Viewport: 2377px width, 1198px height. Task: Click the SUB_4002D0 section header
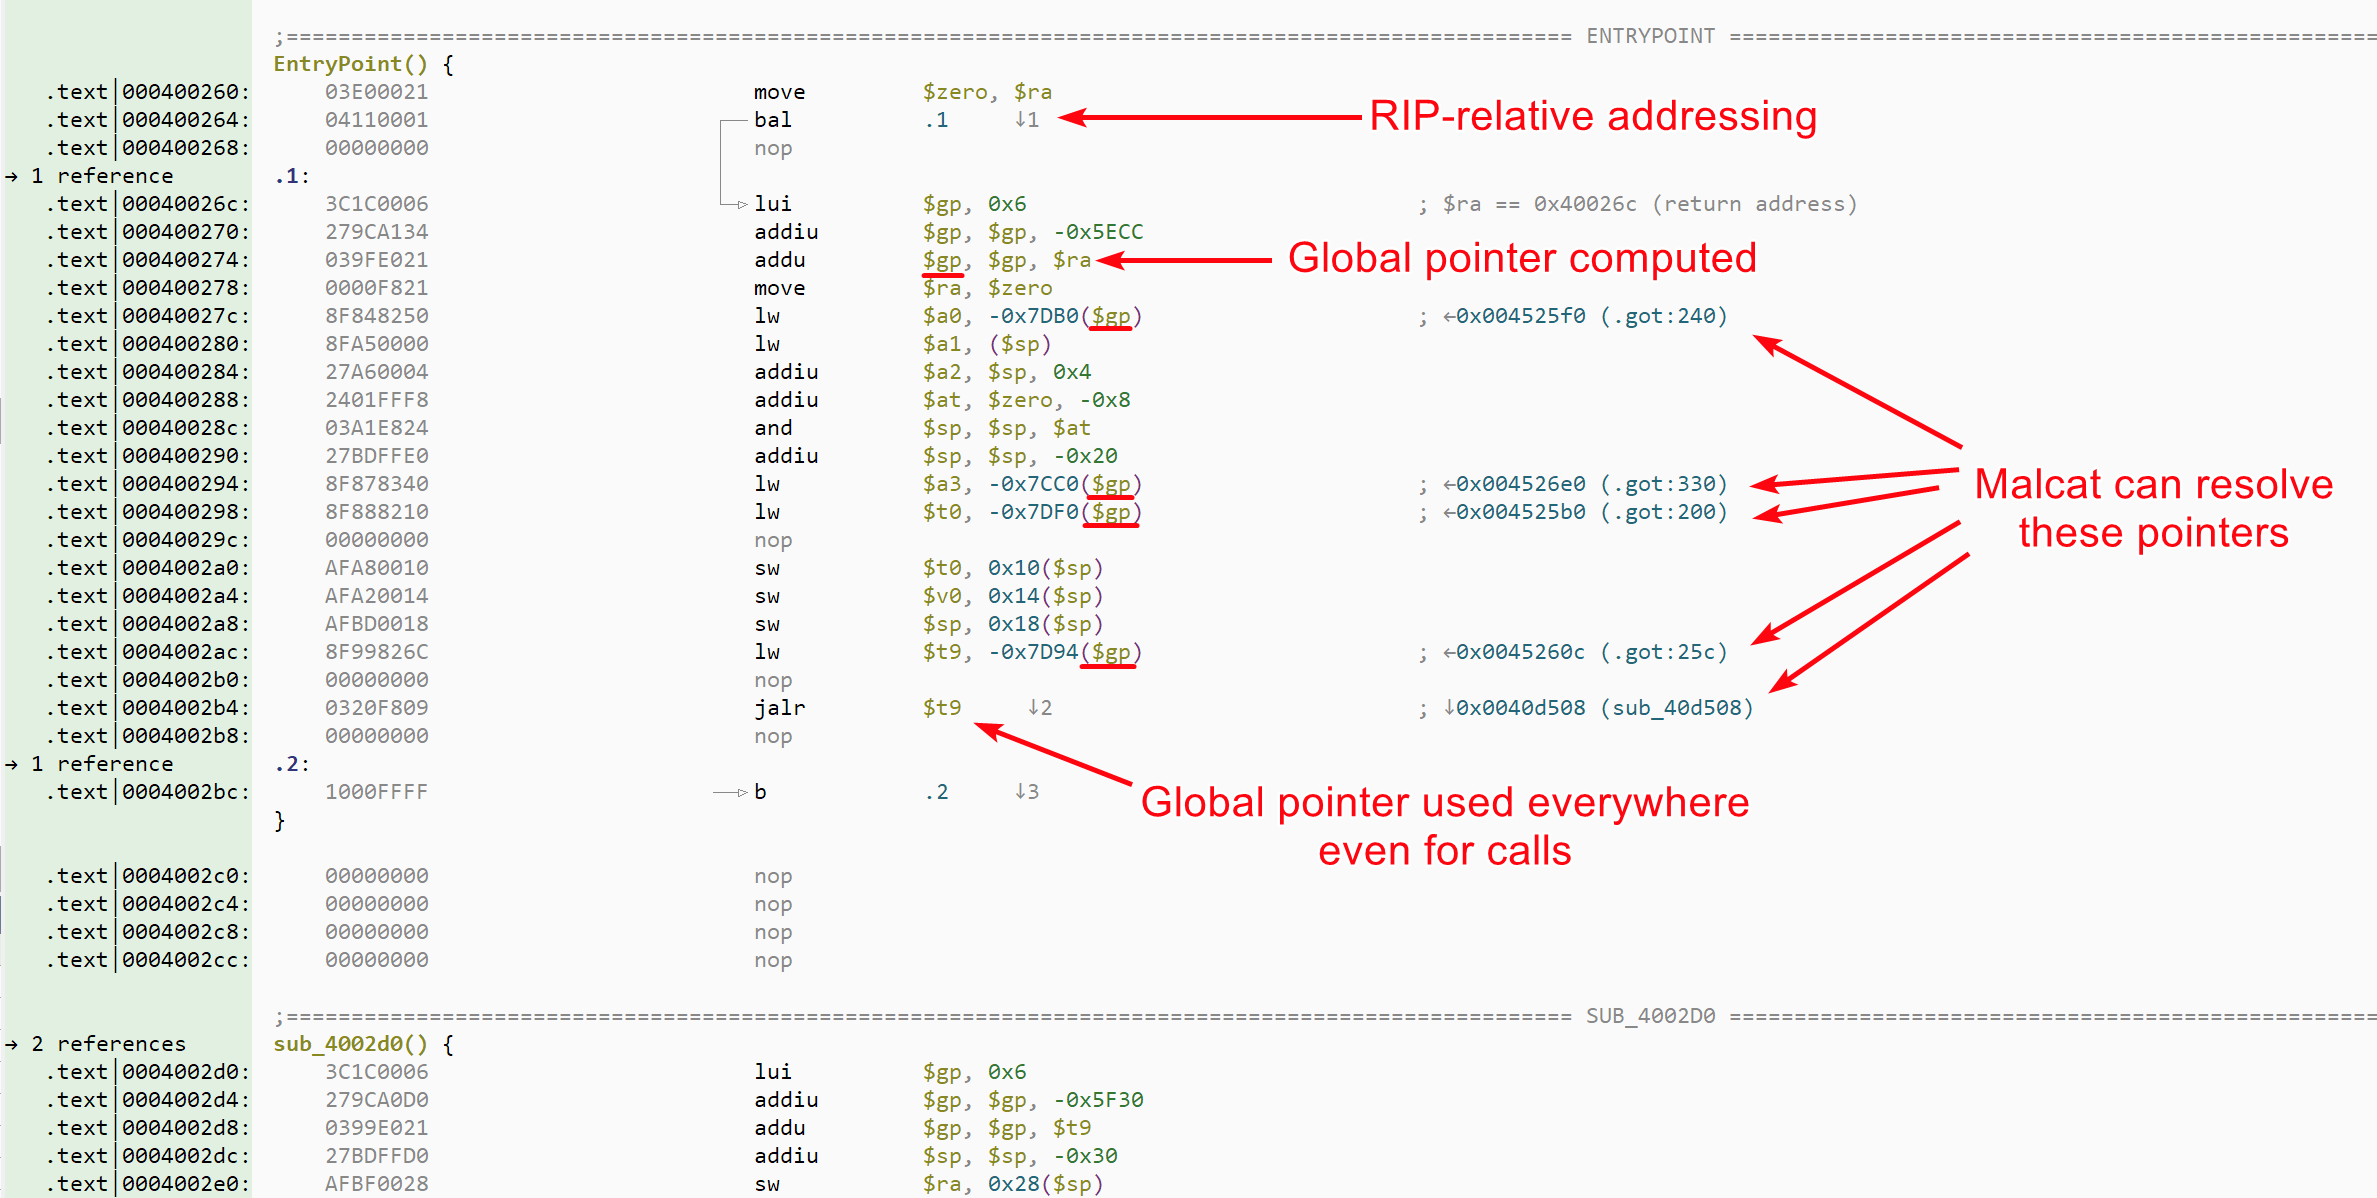coord(1650,1017)
